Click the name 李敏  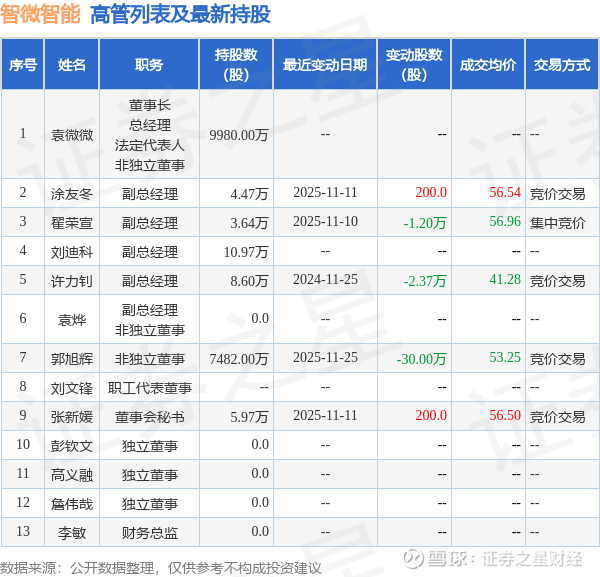72,533
